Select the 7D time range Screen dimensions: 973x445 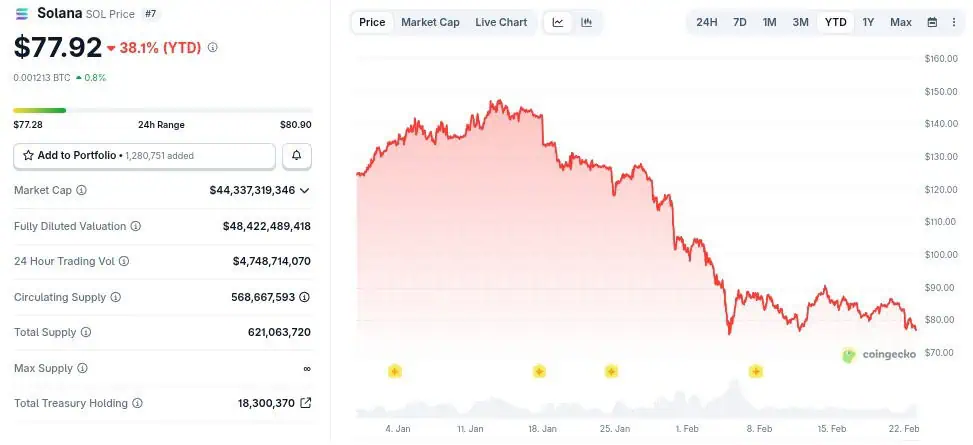pos(739,22)
